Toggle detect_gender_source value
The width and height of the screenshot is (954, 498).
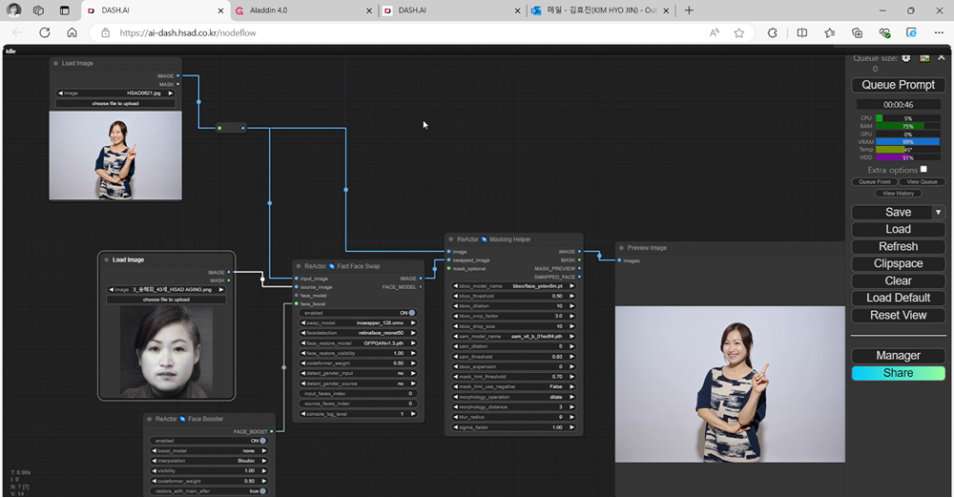[x=357, y=384]
